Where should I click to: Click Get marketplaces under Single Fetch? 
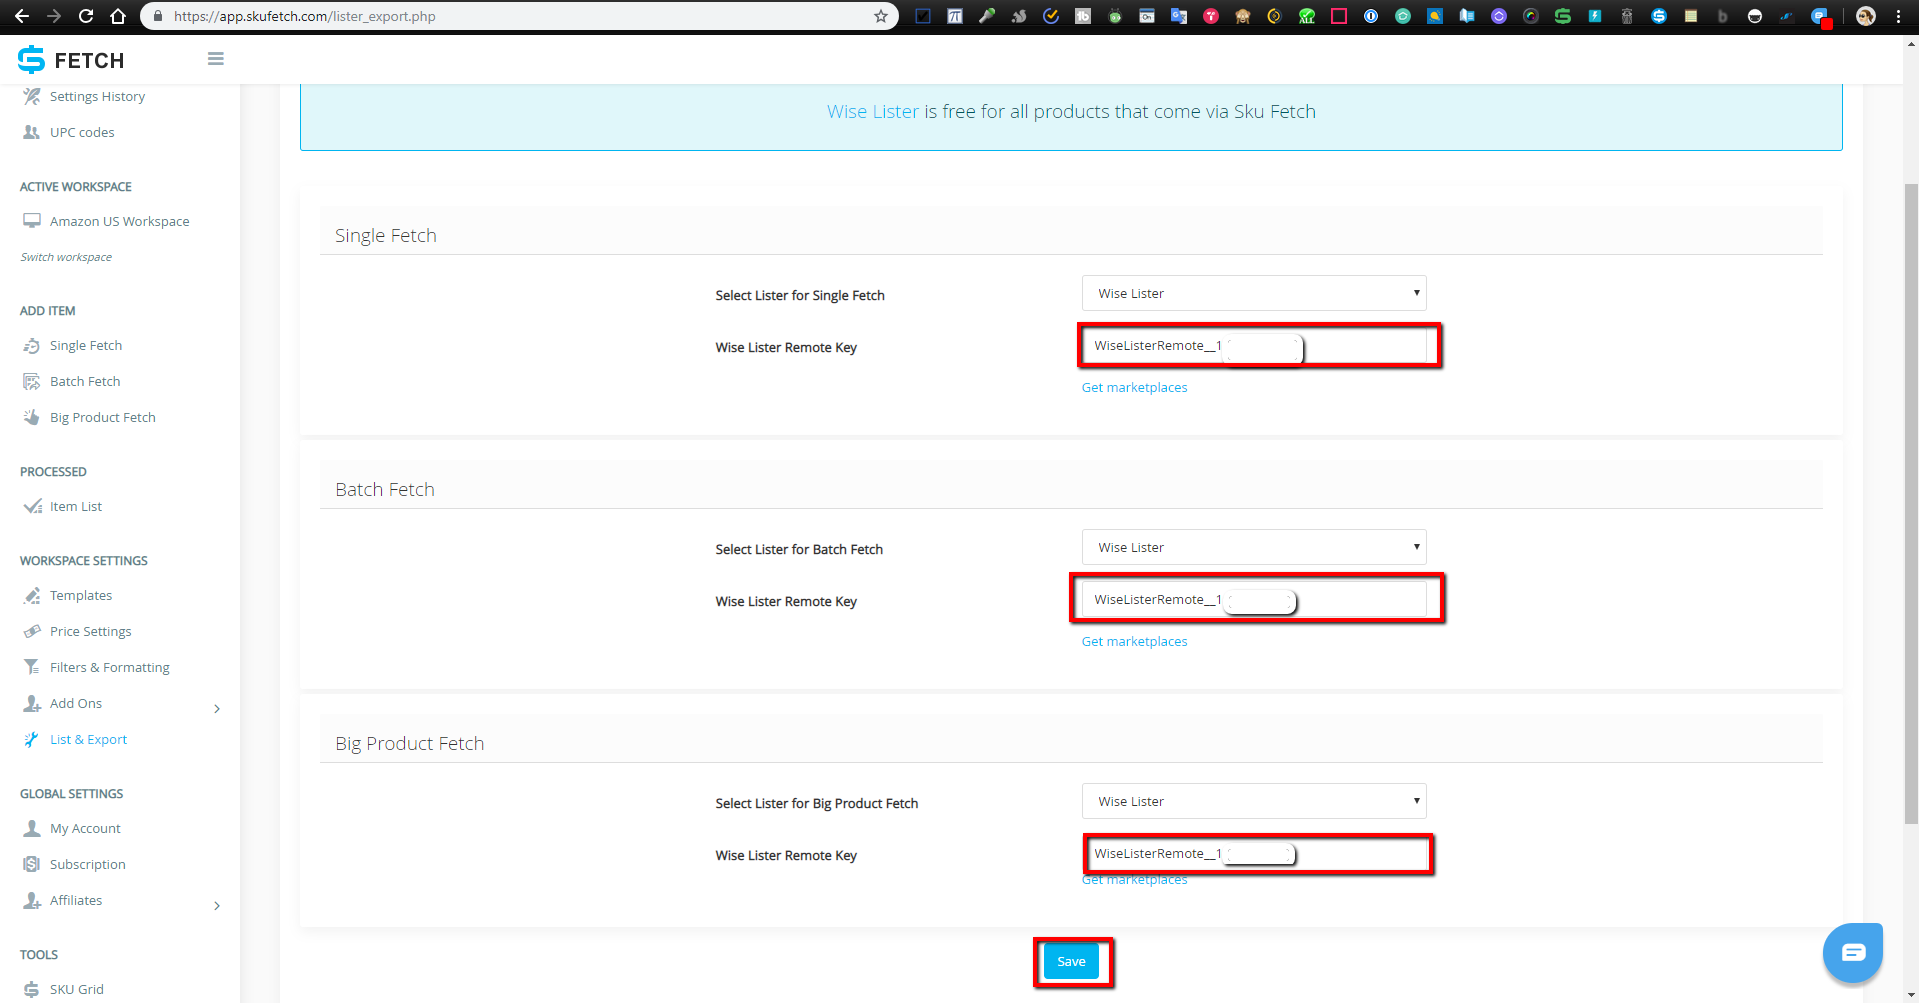click(x=1134, y=387)
